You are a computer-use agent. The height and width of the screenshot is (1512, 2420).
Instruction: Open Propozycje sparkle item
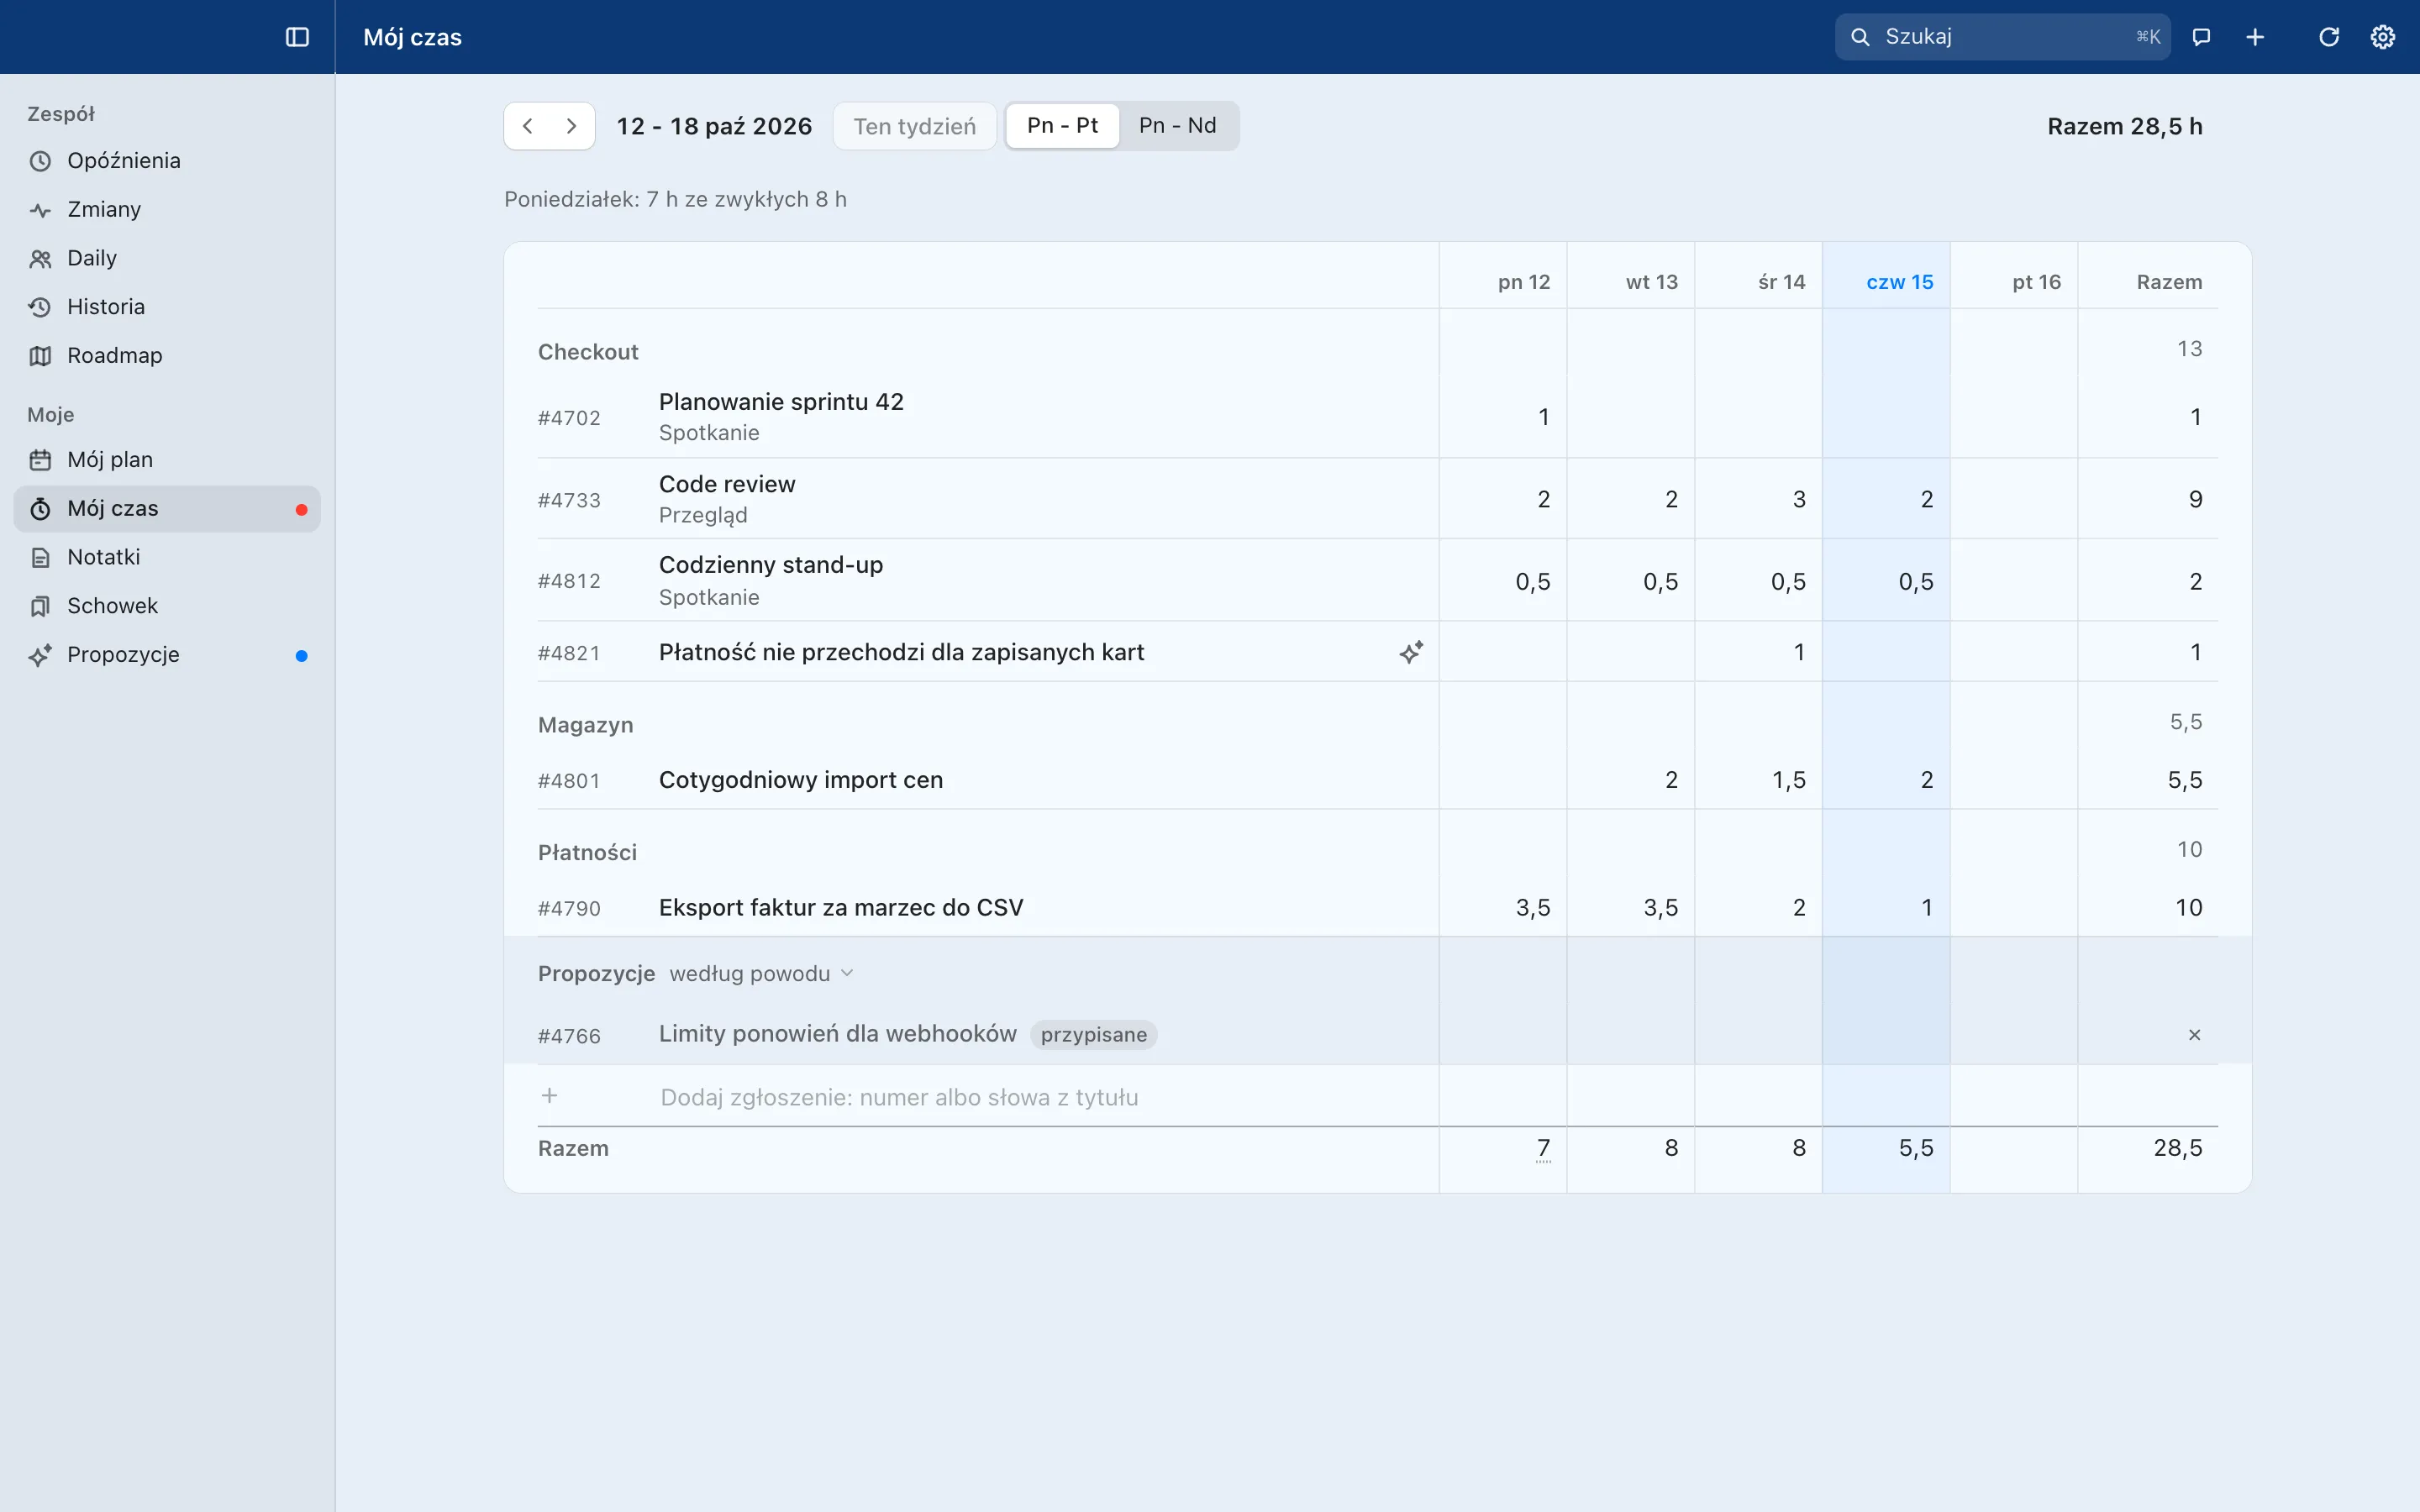click(x=167, y=655)
